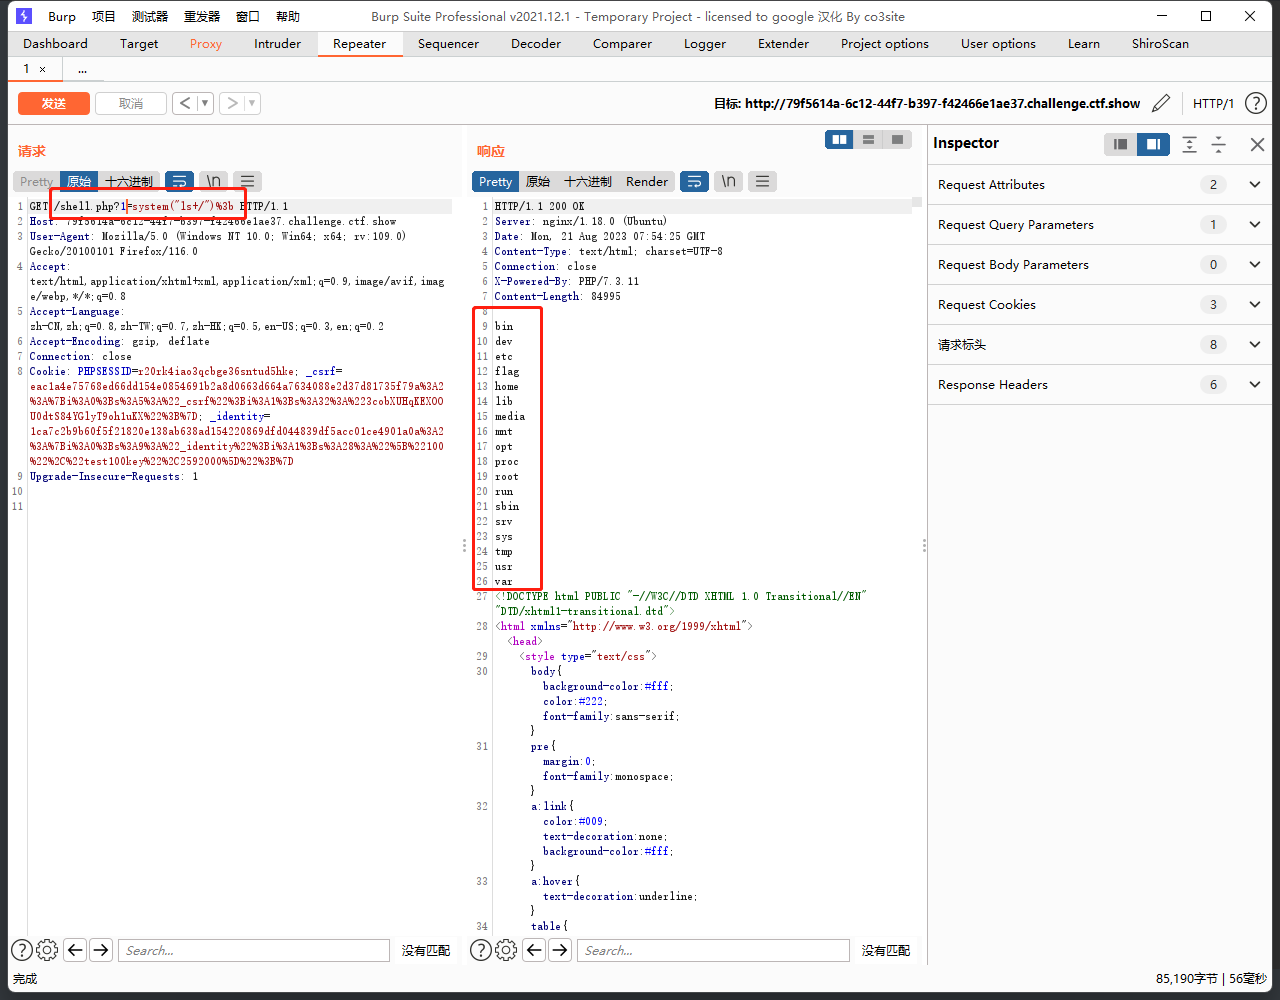Set Inspector single-column layout icon

pyautogui.click(x=1121, y=144)
